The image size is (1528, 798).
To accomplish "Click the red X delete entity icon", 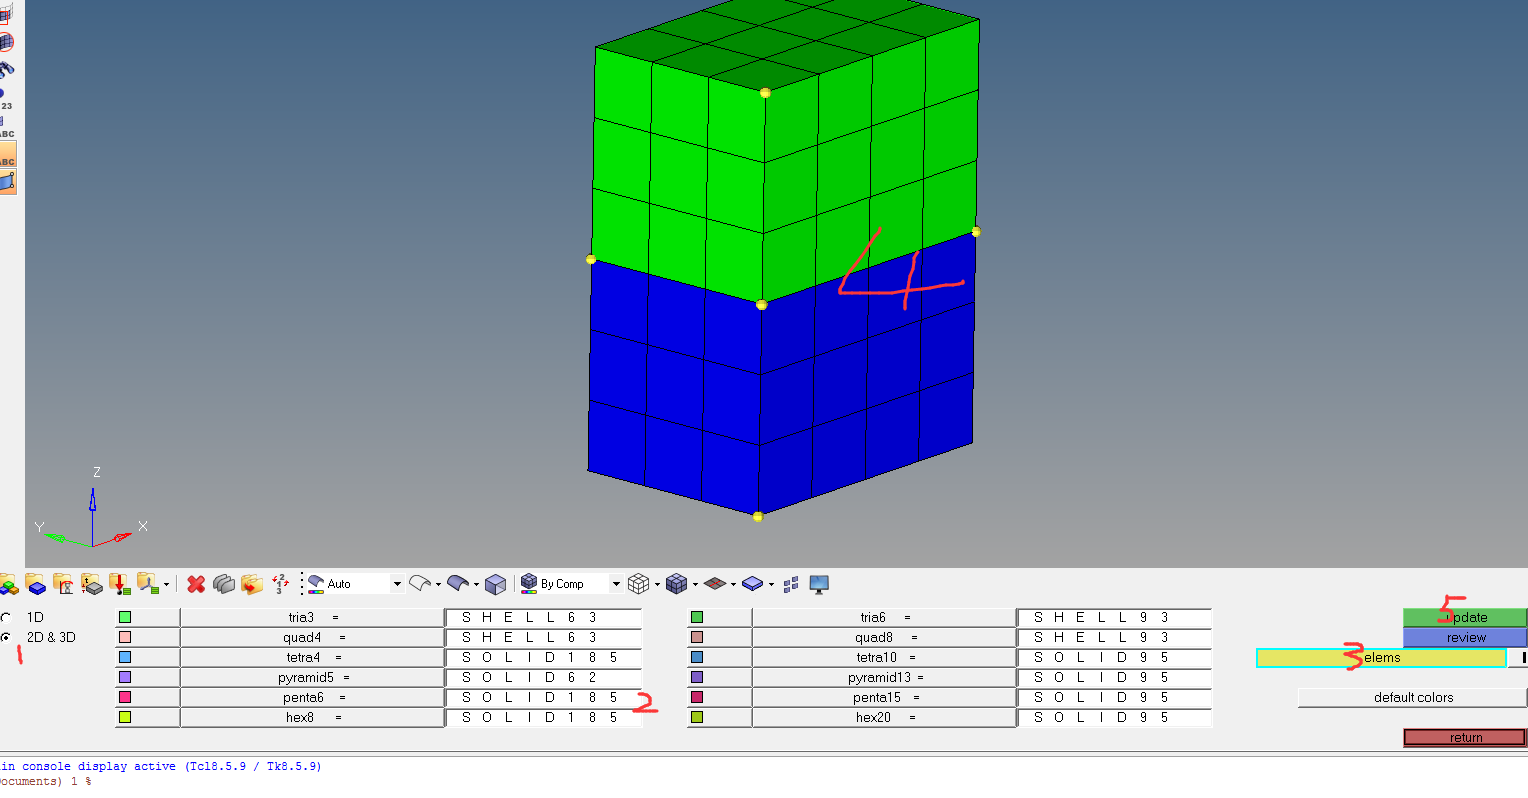I will pos(196,584).
